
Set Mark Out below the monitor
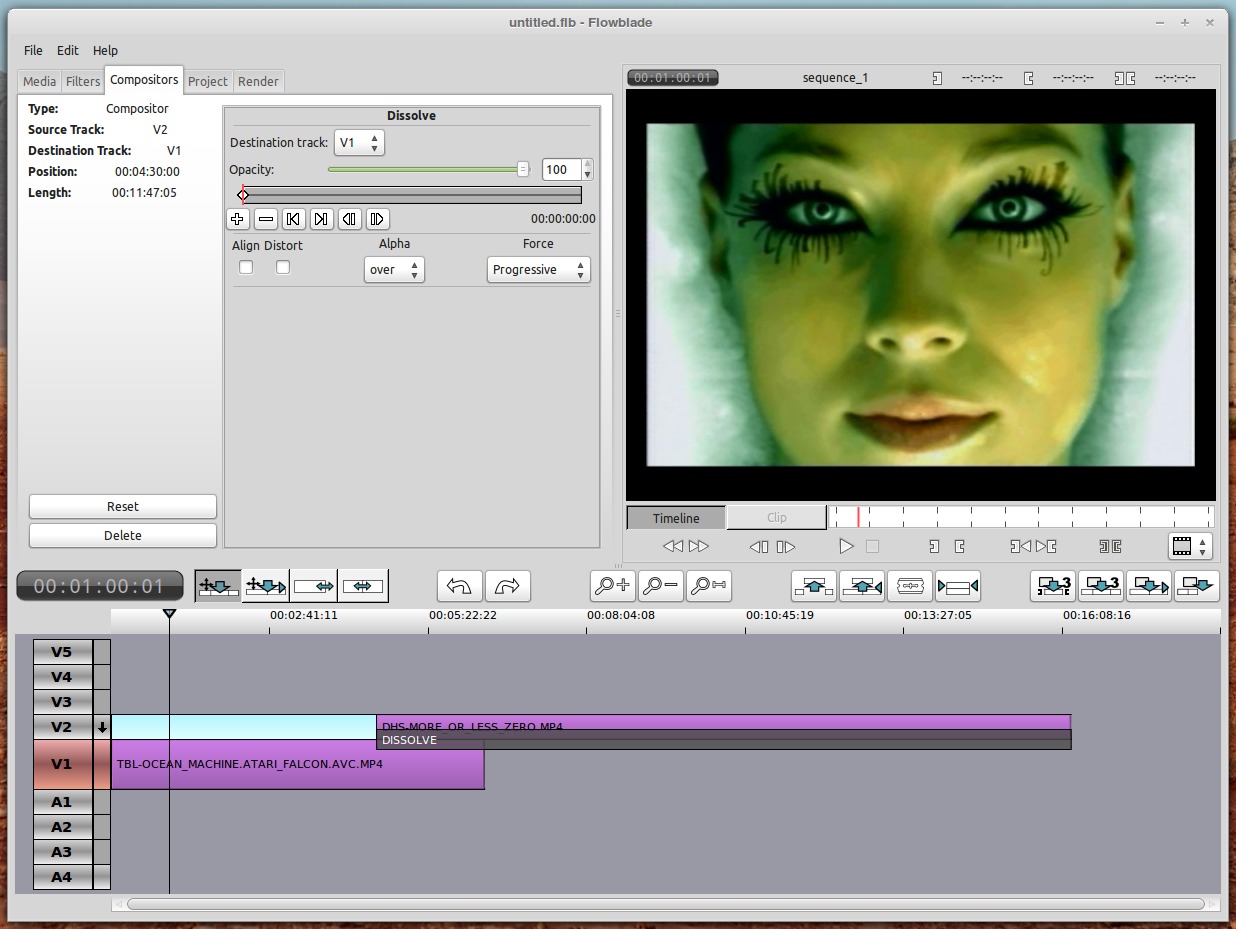click(x=960, y=546)
